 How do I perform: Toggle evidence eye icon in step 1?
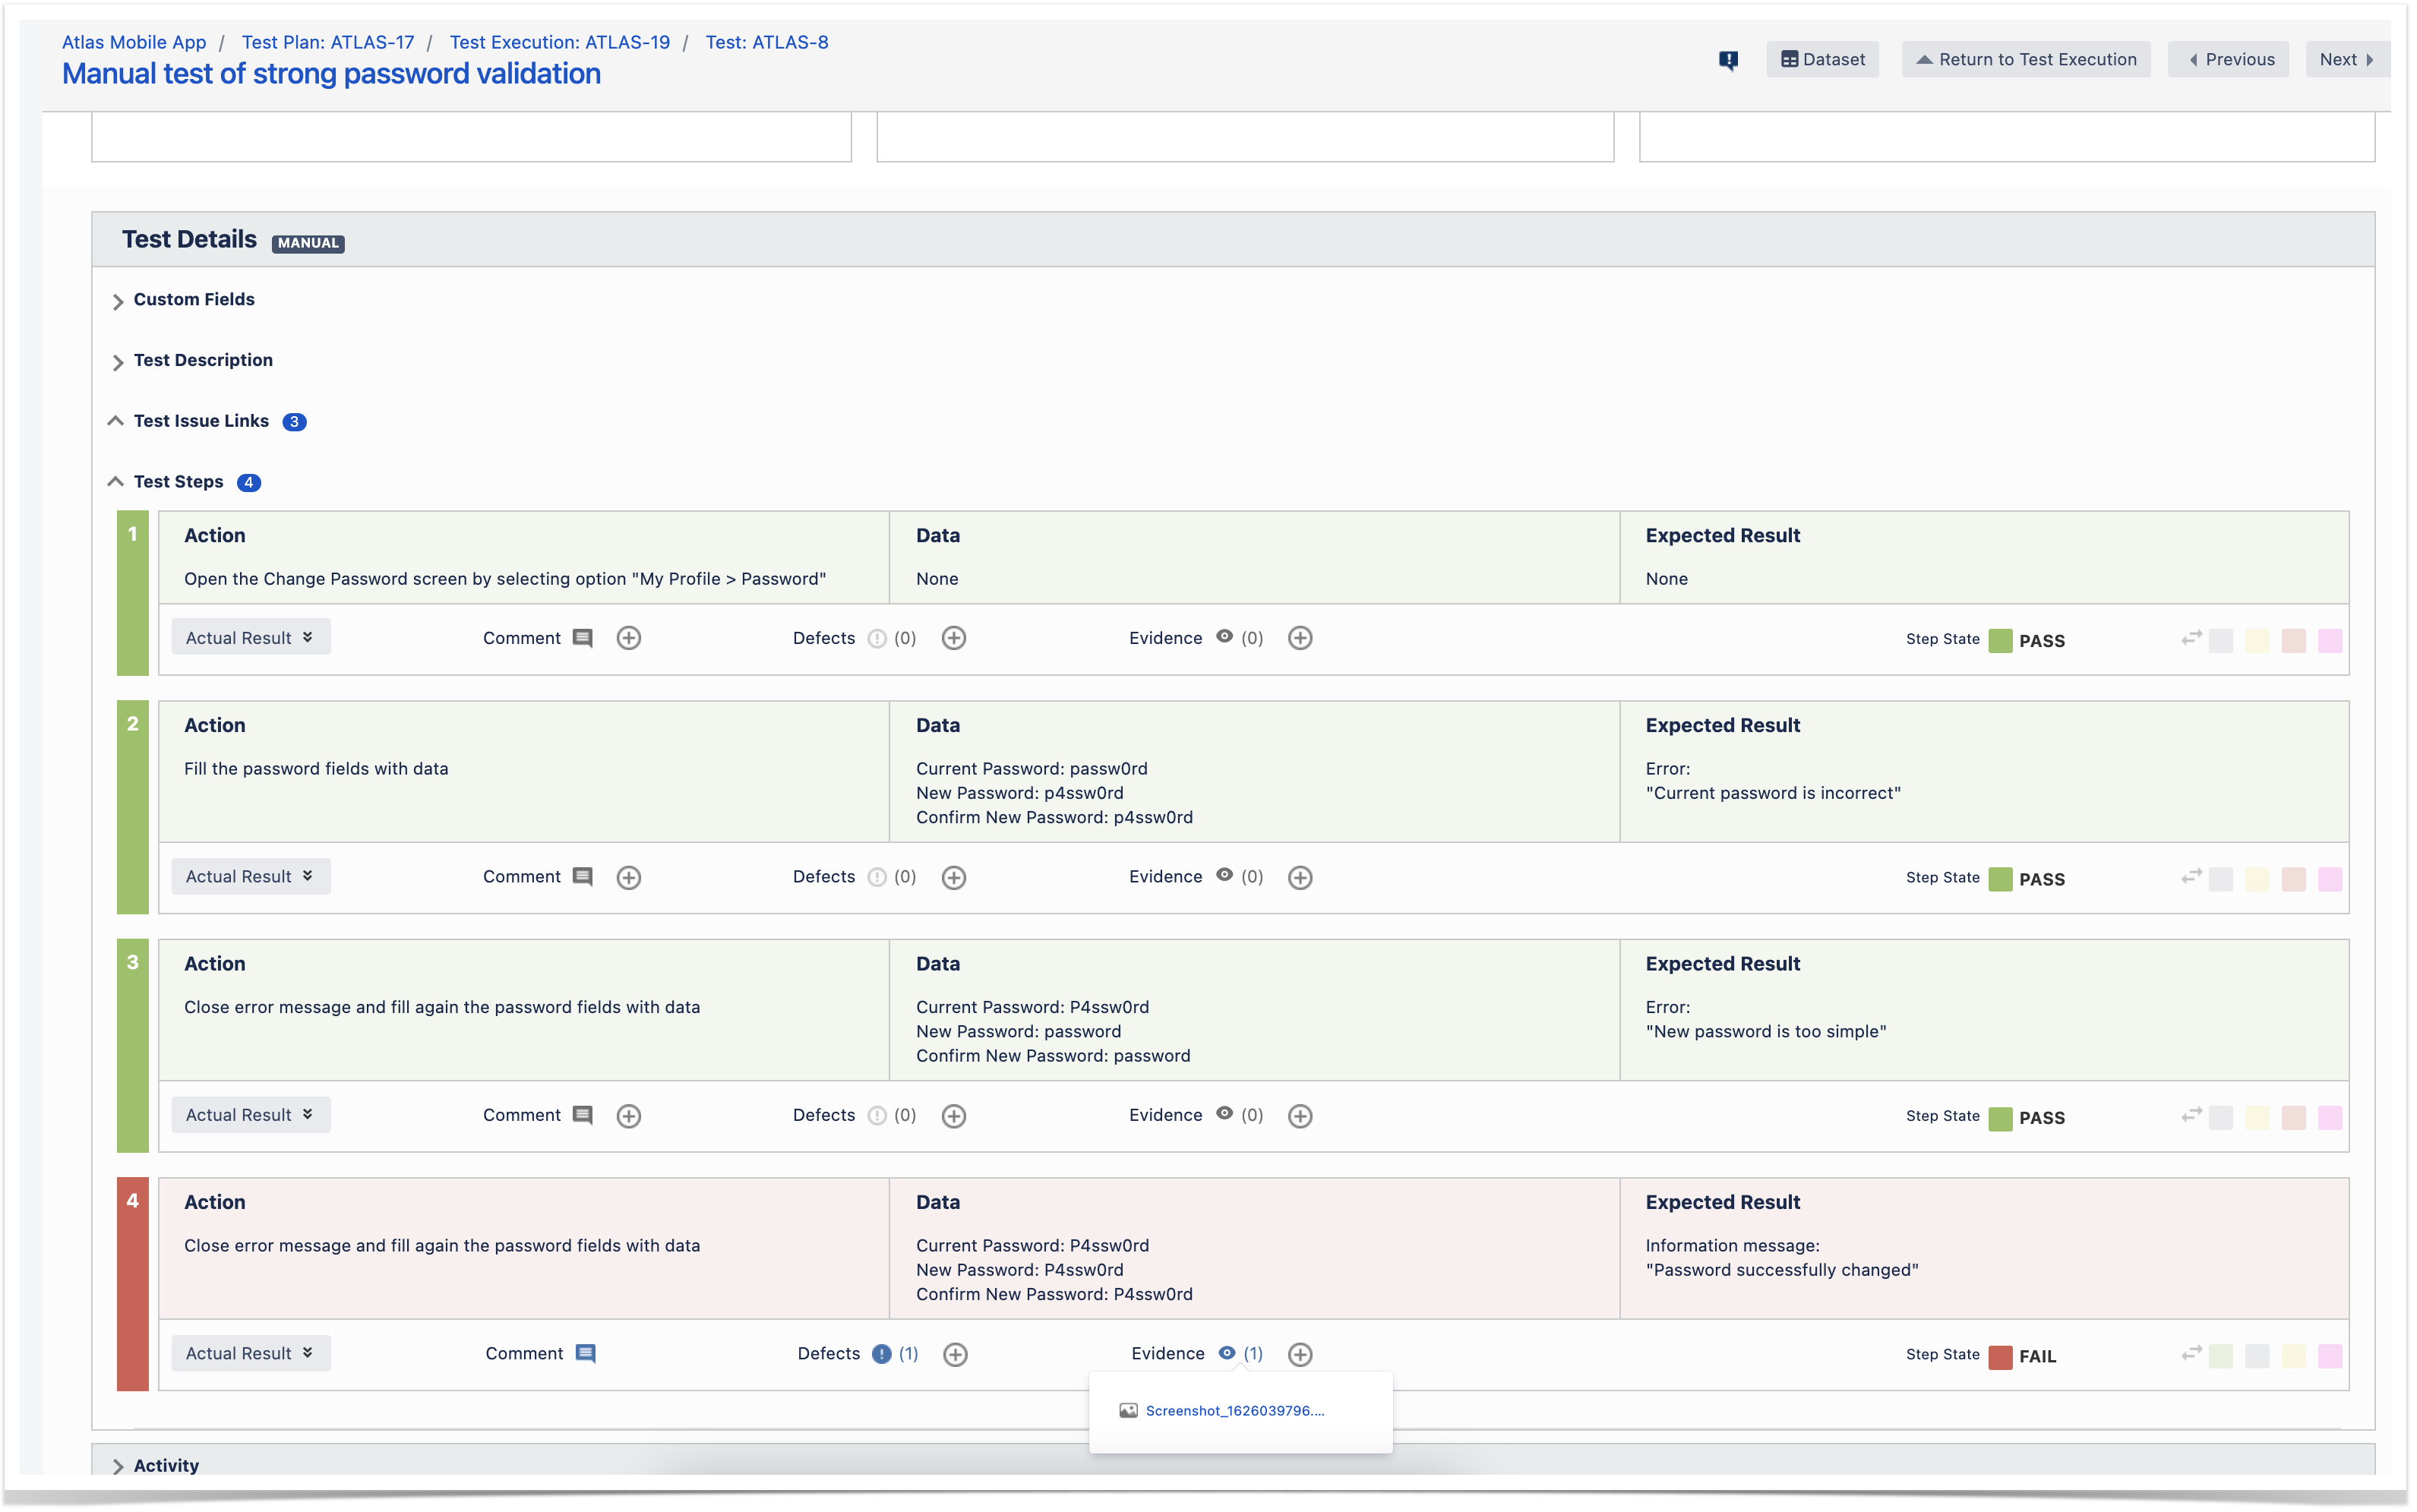(x=1224, y=636)
